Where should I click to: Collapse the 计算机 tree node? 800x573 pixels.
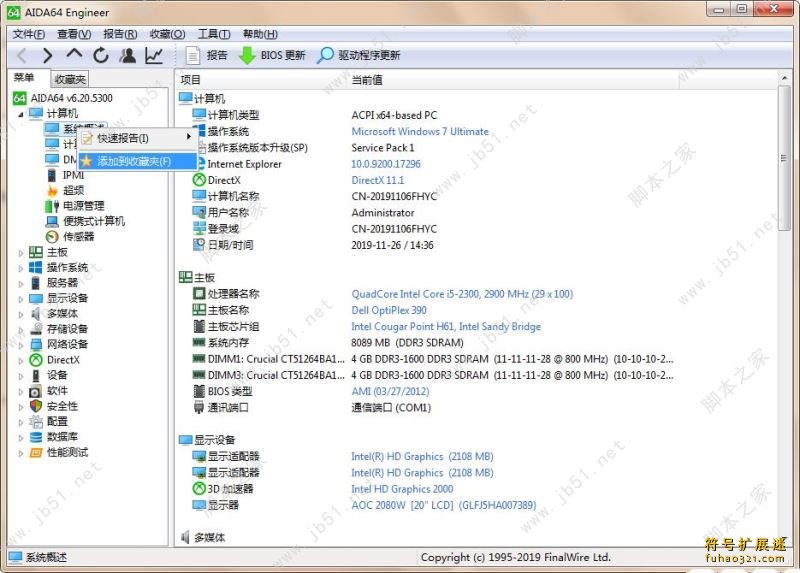[21, 114]
